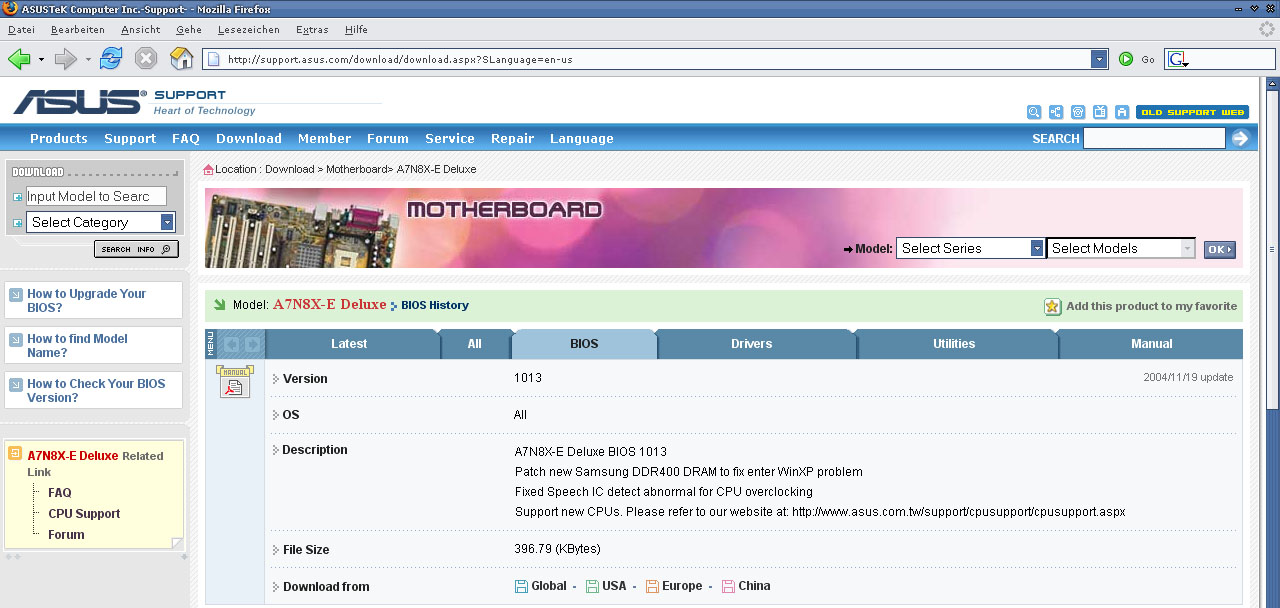Image resolution: width=1280 pixels, height=608 pixels.
Task: Click Language in the ASUS navigation bar
Action: pos(582,139)
